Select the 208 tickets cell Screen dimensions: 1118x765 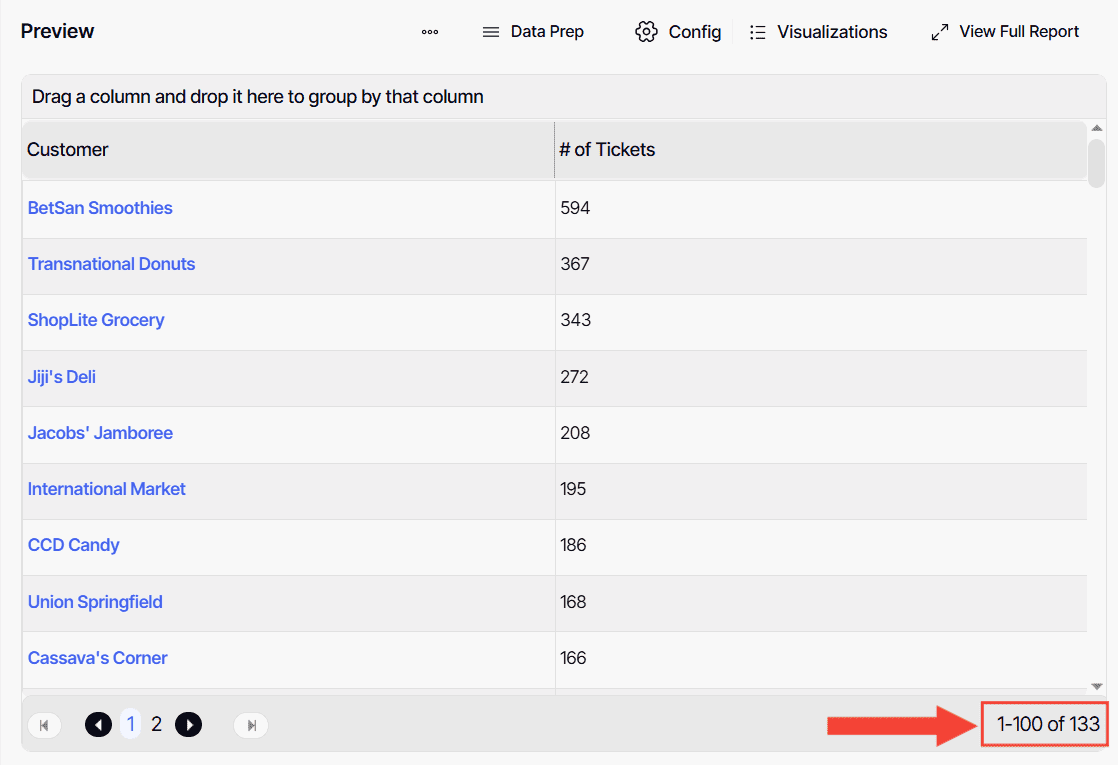(821, 435)
